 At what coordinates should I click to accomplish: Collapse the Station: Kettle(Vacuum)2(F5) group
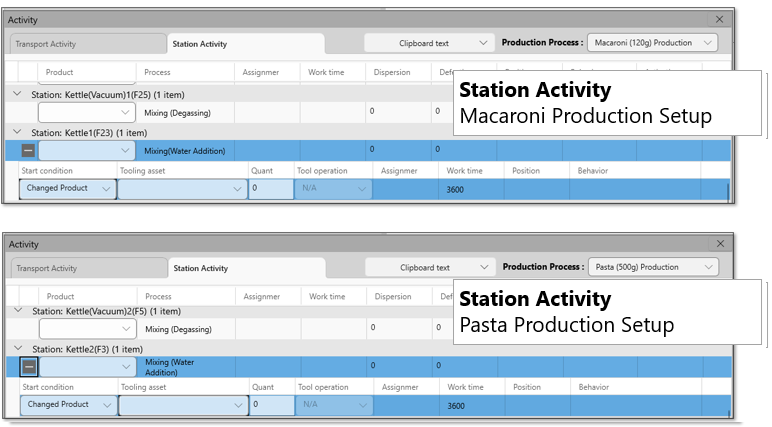coord(17,311)
